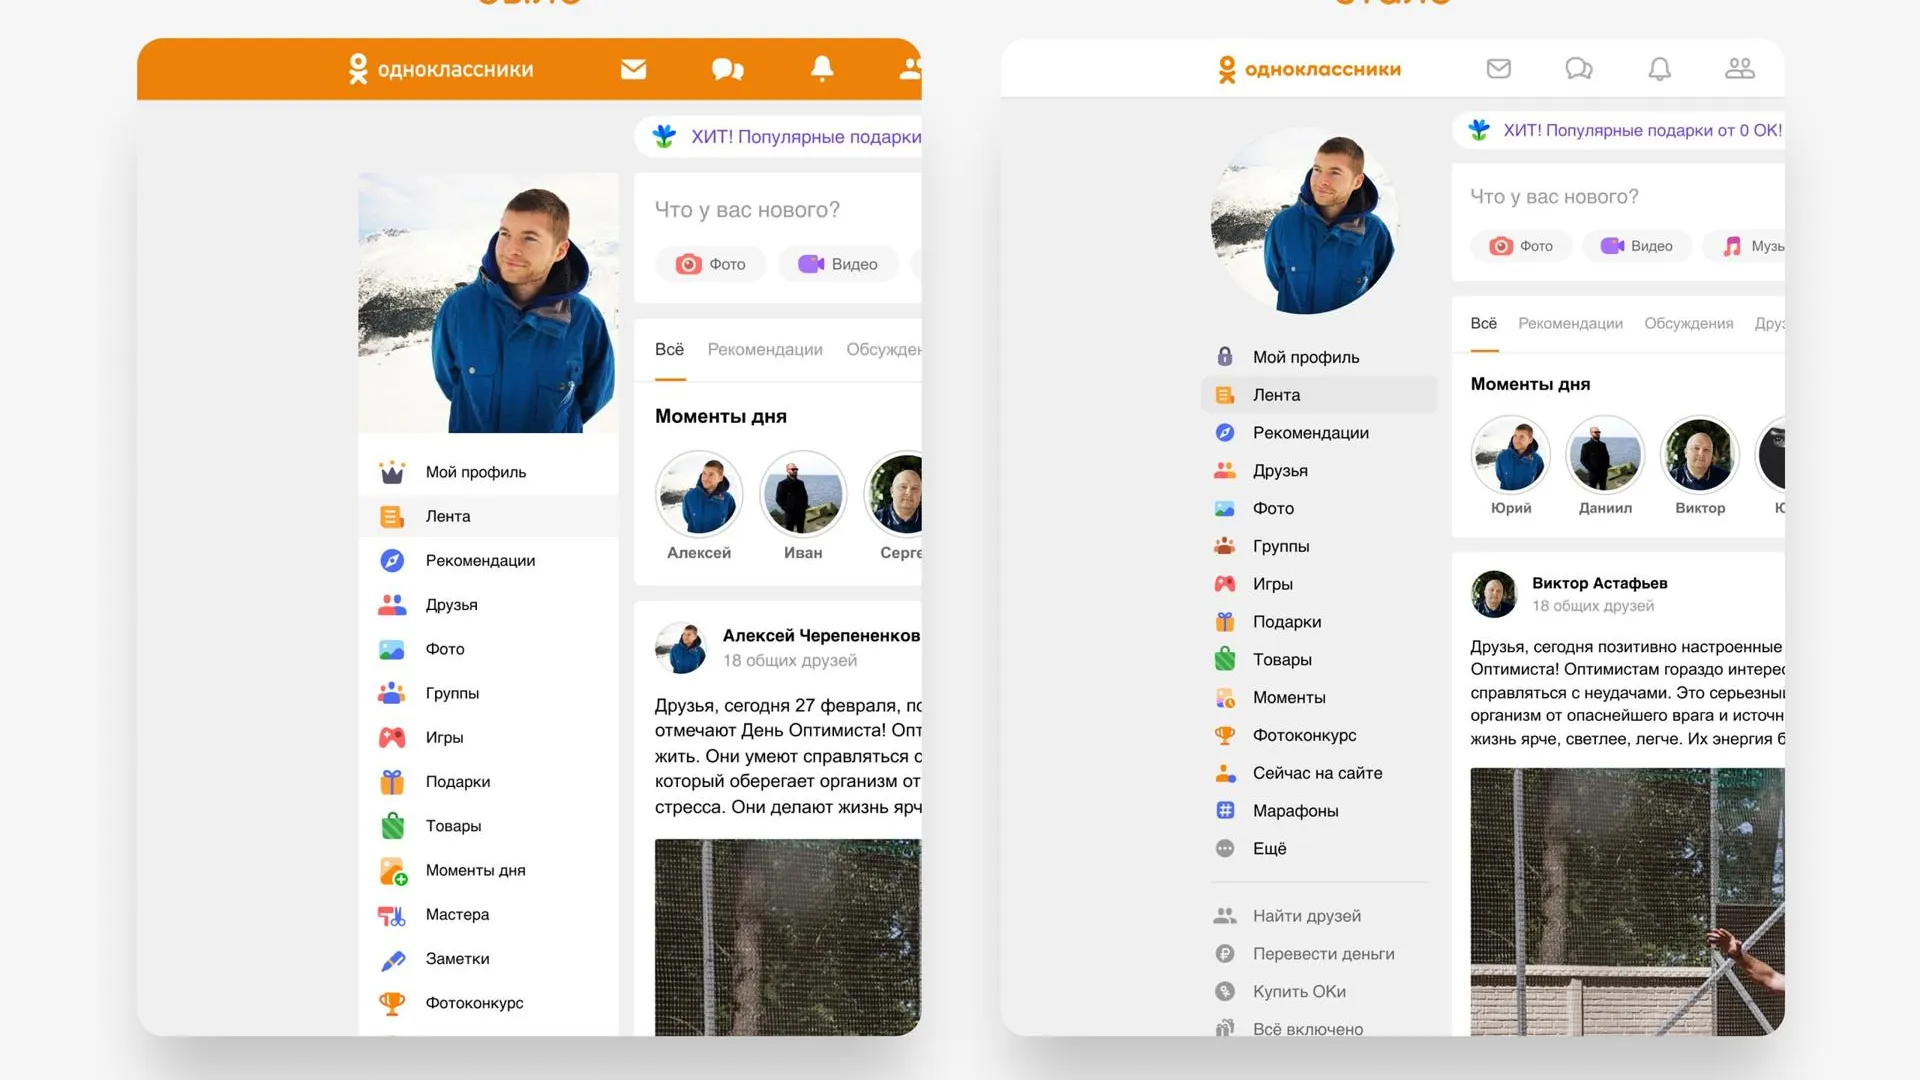
Task: Open Алексей's moment in the old design
Action: (699, 494)
